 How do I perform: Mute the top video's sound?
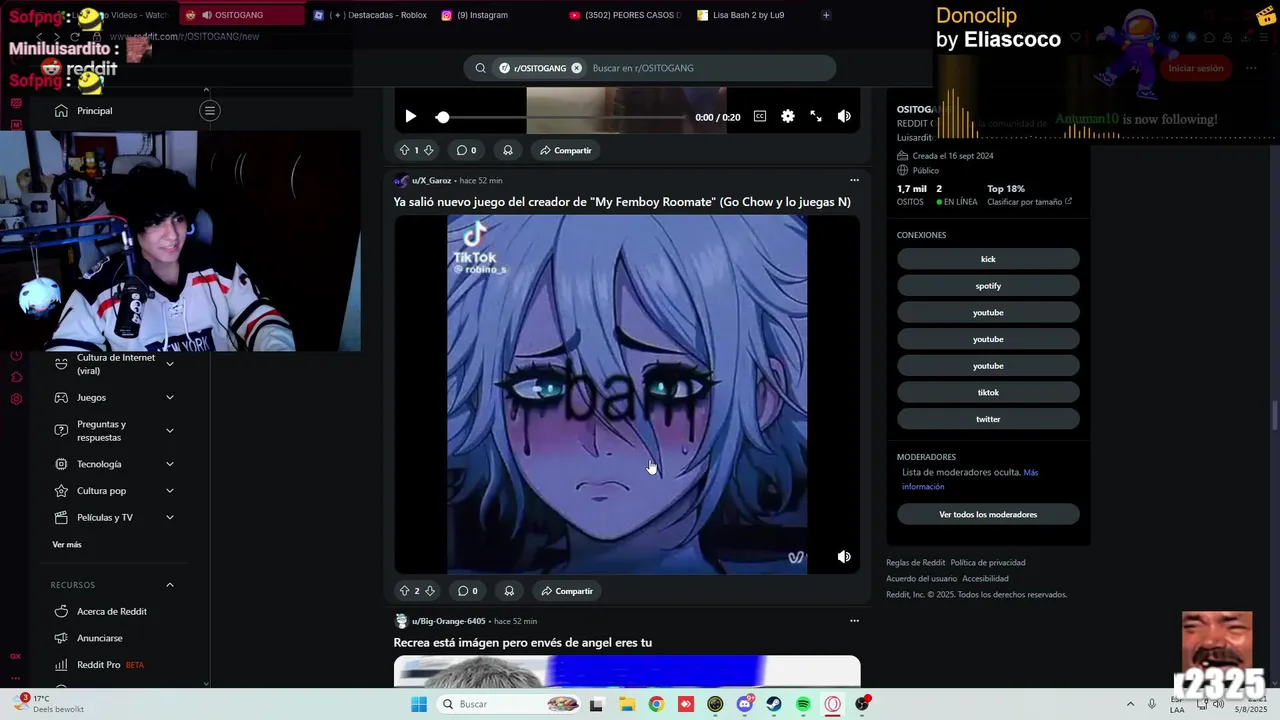pos(844,116)
